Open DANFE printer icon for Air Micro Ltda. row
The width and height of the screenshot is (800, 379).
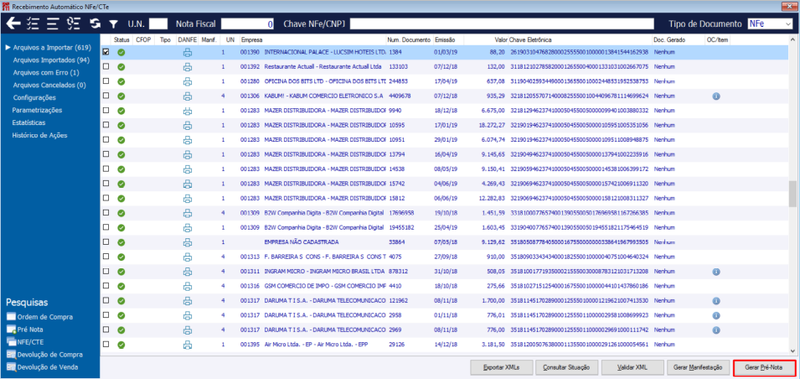tap(188, 344)
